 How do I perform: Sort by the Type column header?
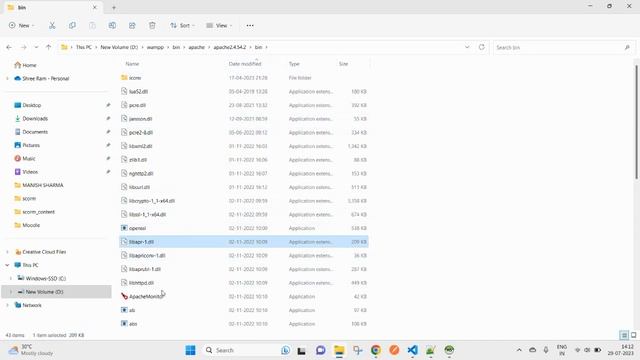click(x=294, y=64)
